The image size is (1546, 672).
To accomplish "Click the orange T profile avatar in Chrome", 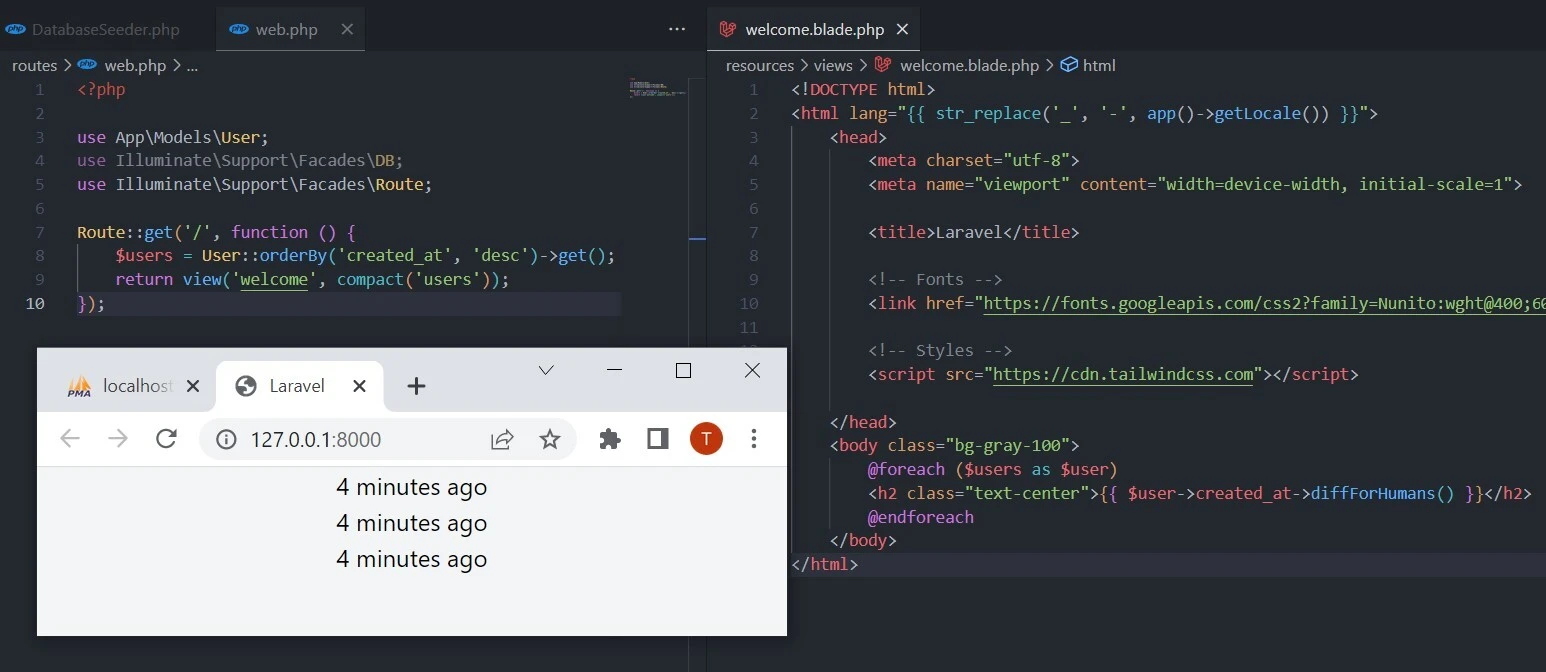I will [x=706, y=439].
